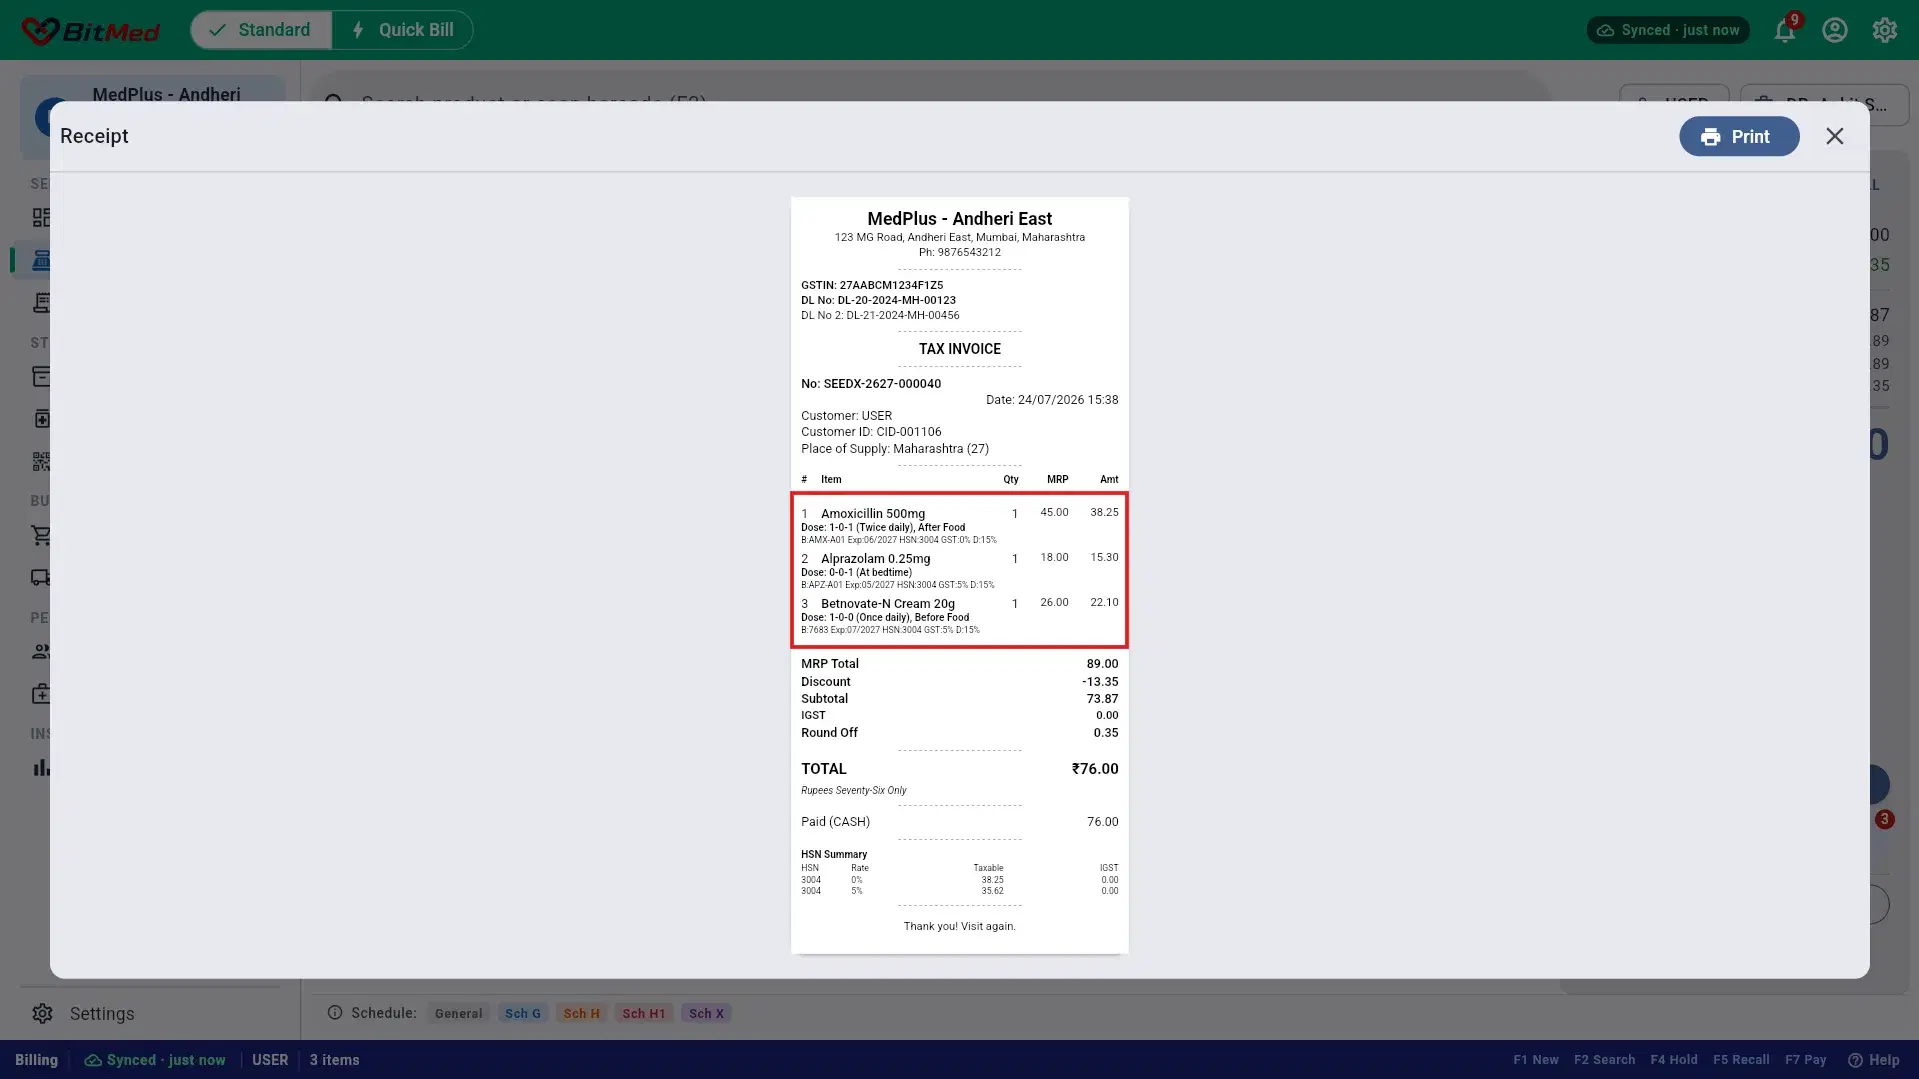Open the bar chart icon in sidebar
The height and width of the screenshot is (1079, 1919).
[x=41, y=768]
